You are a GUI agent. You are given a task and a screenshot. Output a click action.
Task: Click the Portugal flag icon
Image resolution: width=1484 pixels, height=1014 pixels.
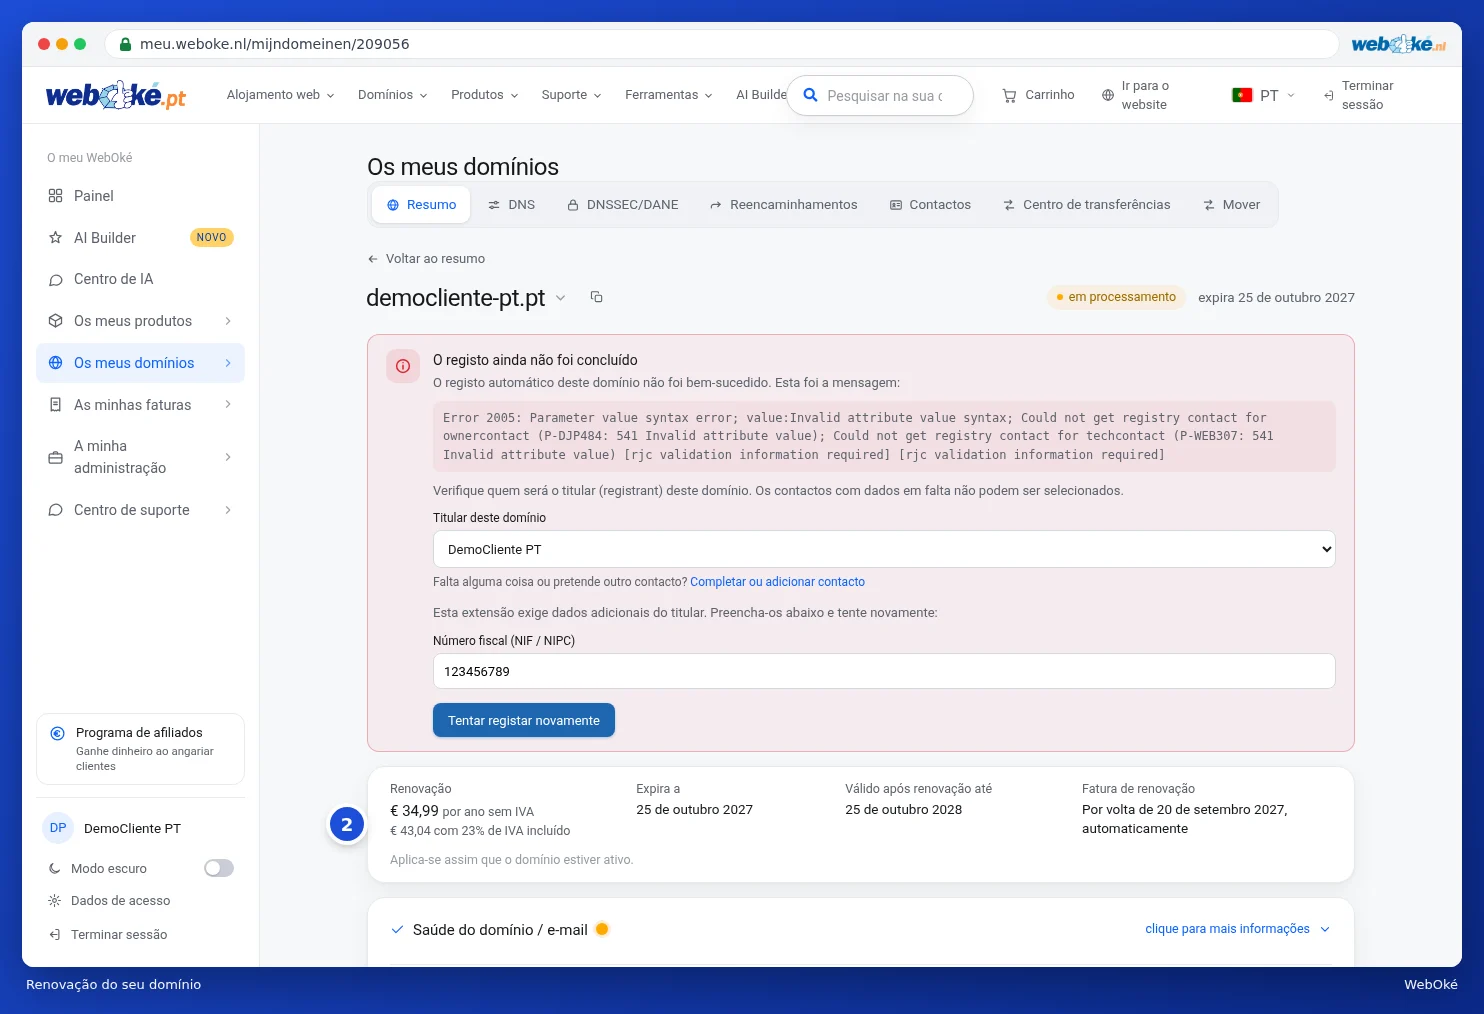click(1242, 95)
